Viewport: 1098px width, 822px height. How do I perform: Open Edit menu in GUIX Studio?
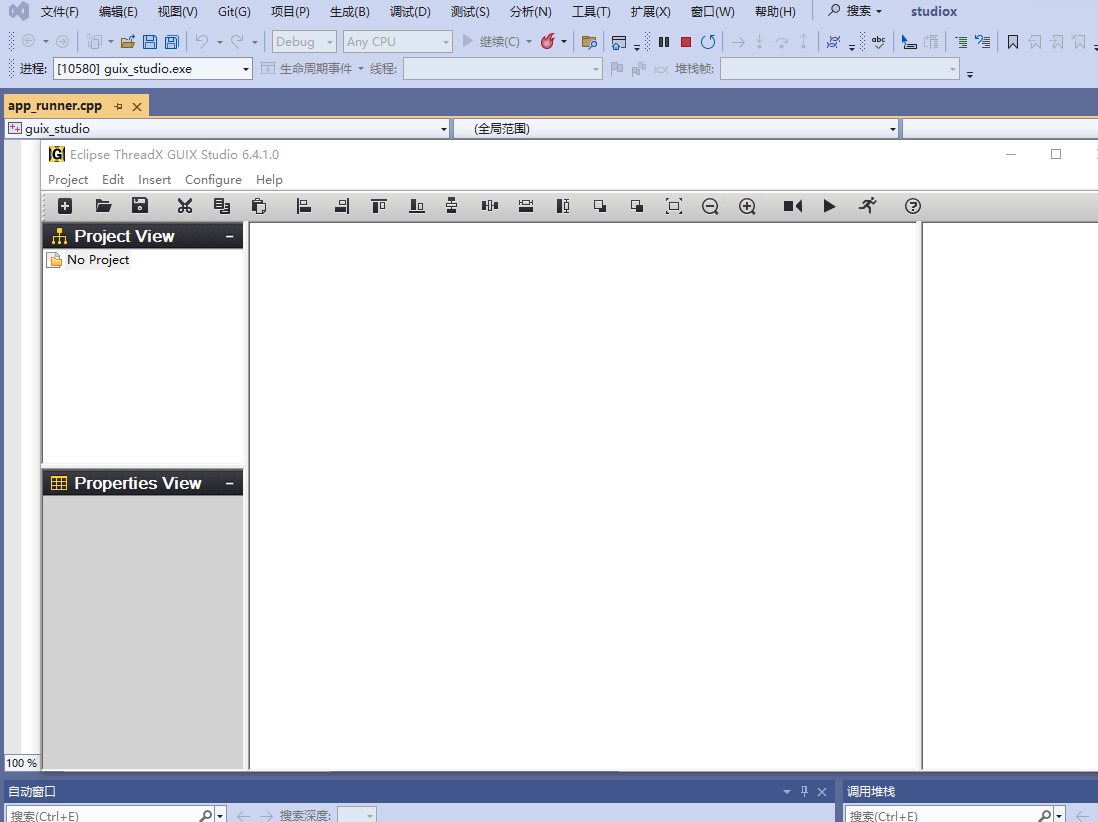pyautogui.click(x=113, y=180)
